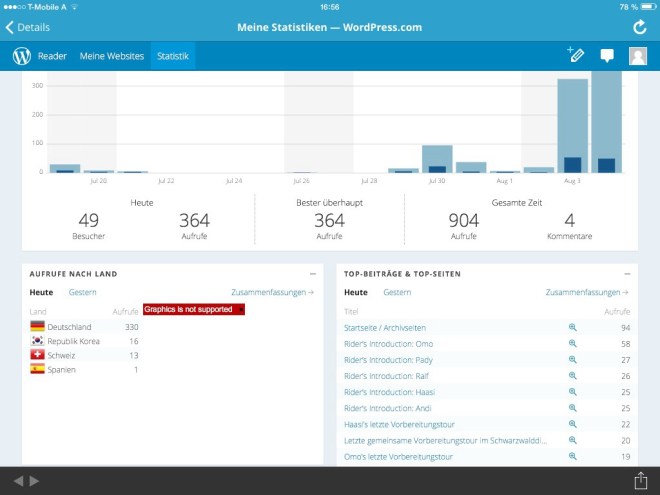The image size is (660, 495).
Task: Tap the share icon in bottom bar
Action: (x=641, y=481)
